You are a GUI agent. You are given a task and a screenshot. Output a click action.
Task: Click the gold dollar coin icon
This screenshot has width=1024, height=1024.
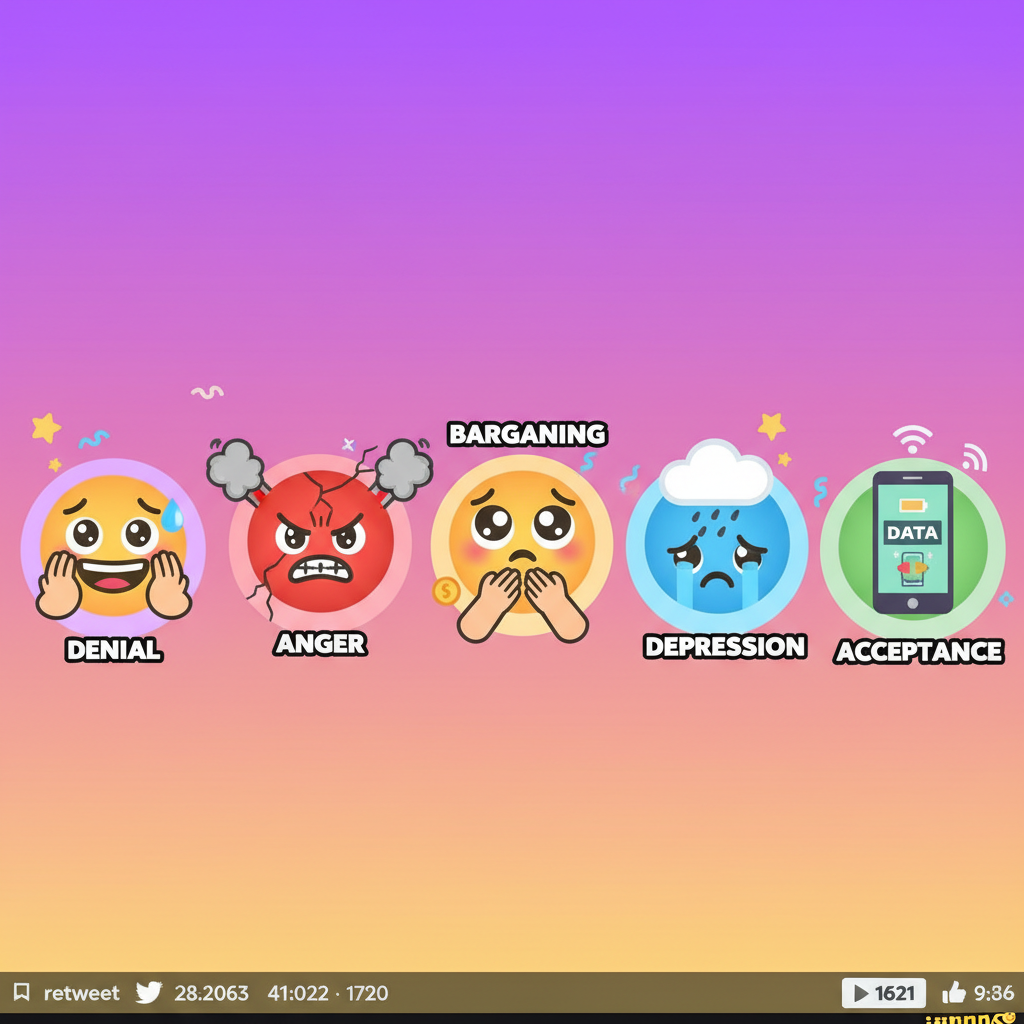tap(445, 591)
